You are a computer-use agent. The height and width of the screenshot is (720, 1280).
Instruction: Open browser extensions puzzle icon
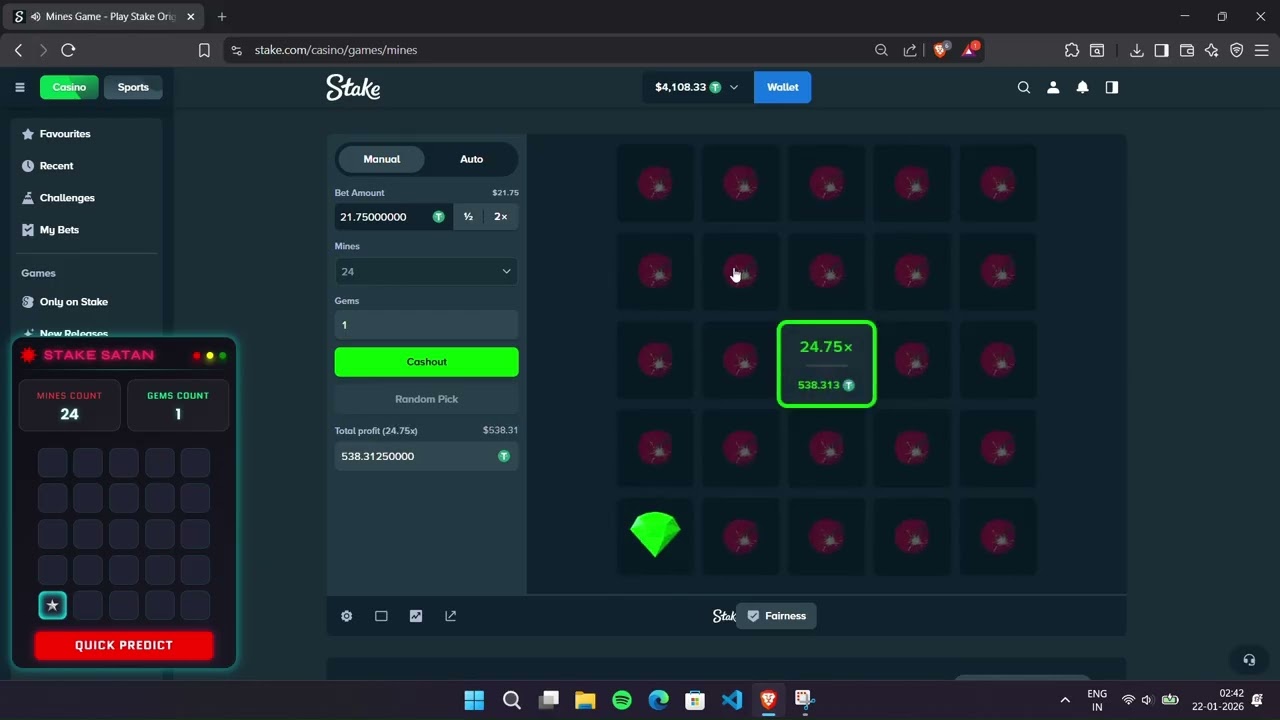point(1072,50)
